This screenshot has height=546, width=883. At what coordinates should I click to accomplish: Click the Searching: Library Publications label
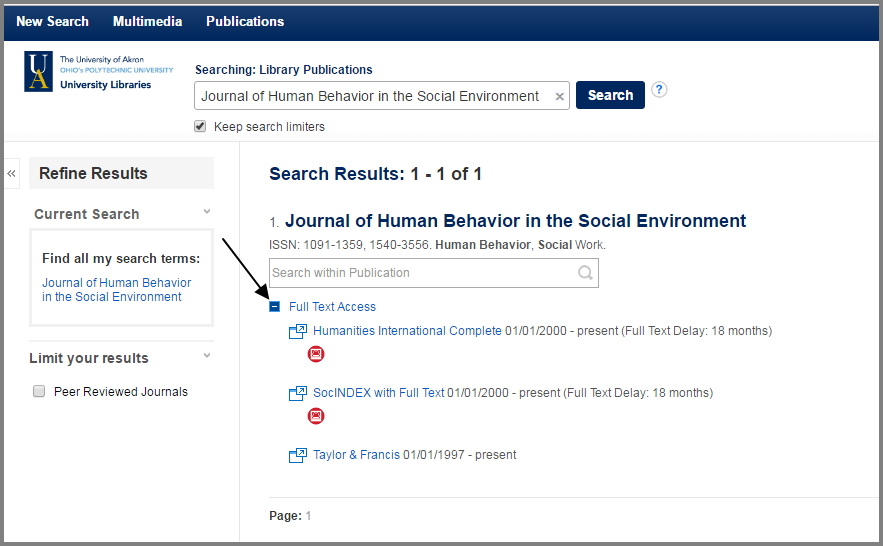coord(283,70)
